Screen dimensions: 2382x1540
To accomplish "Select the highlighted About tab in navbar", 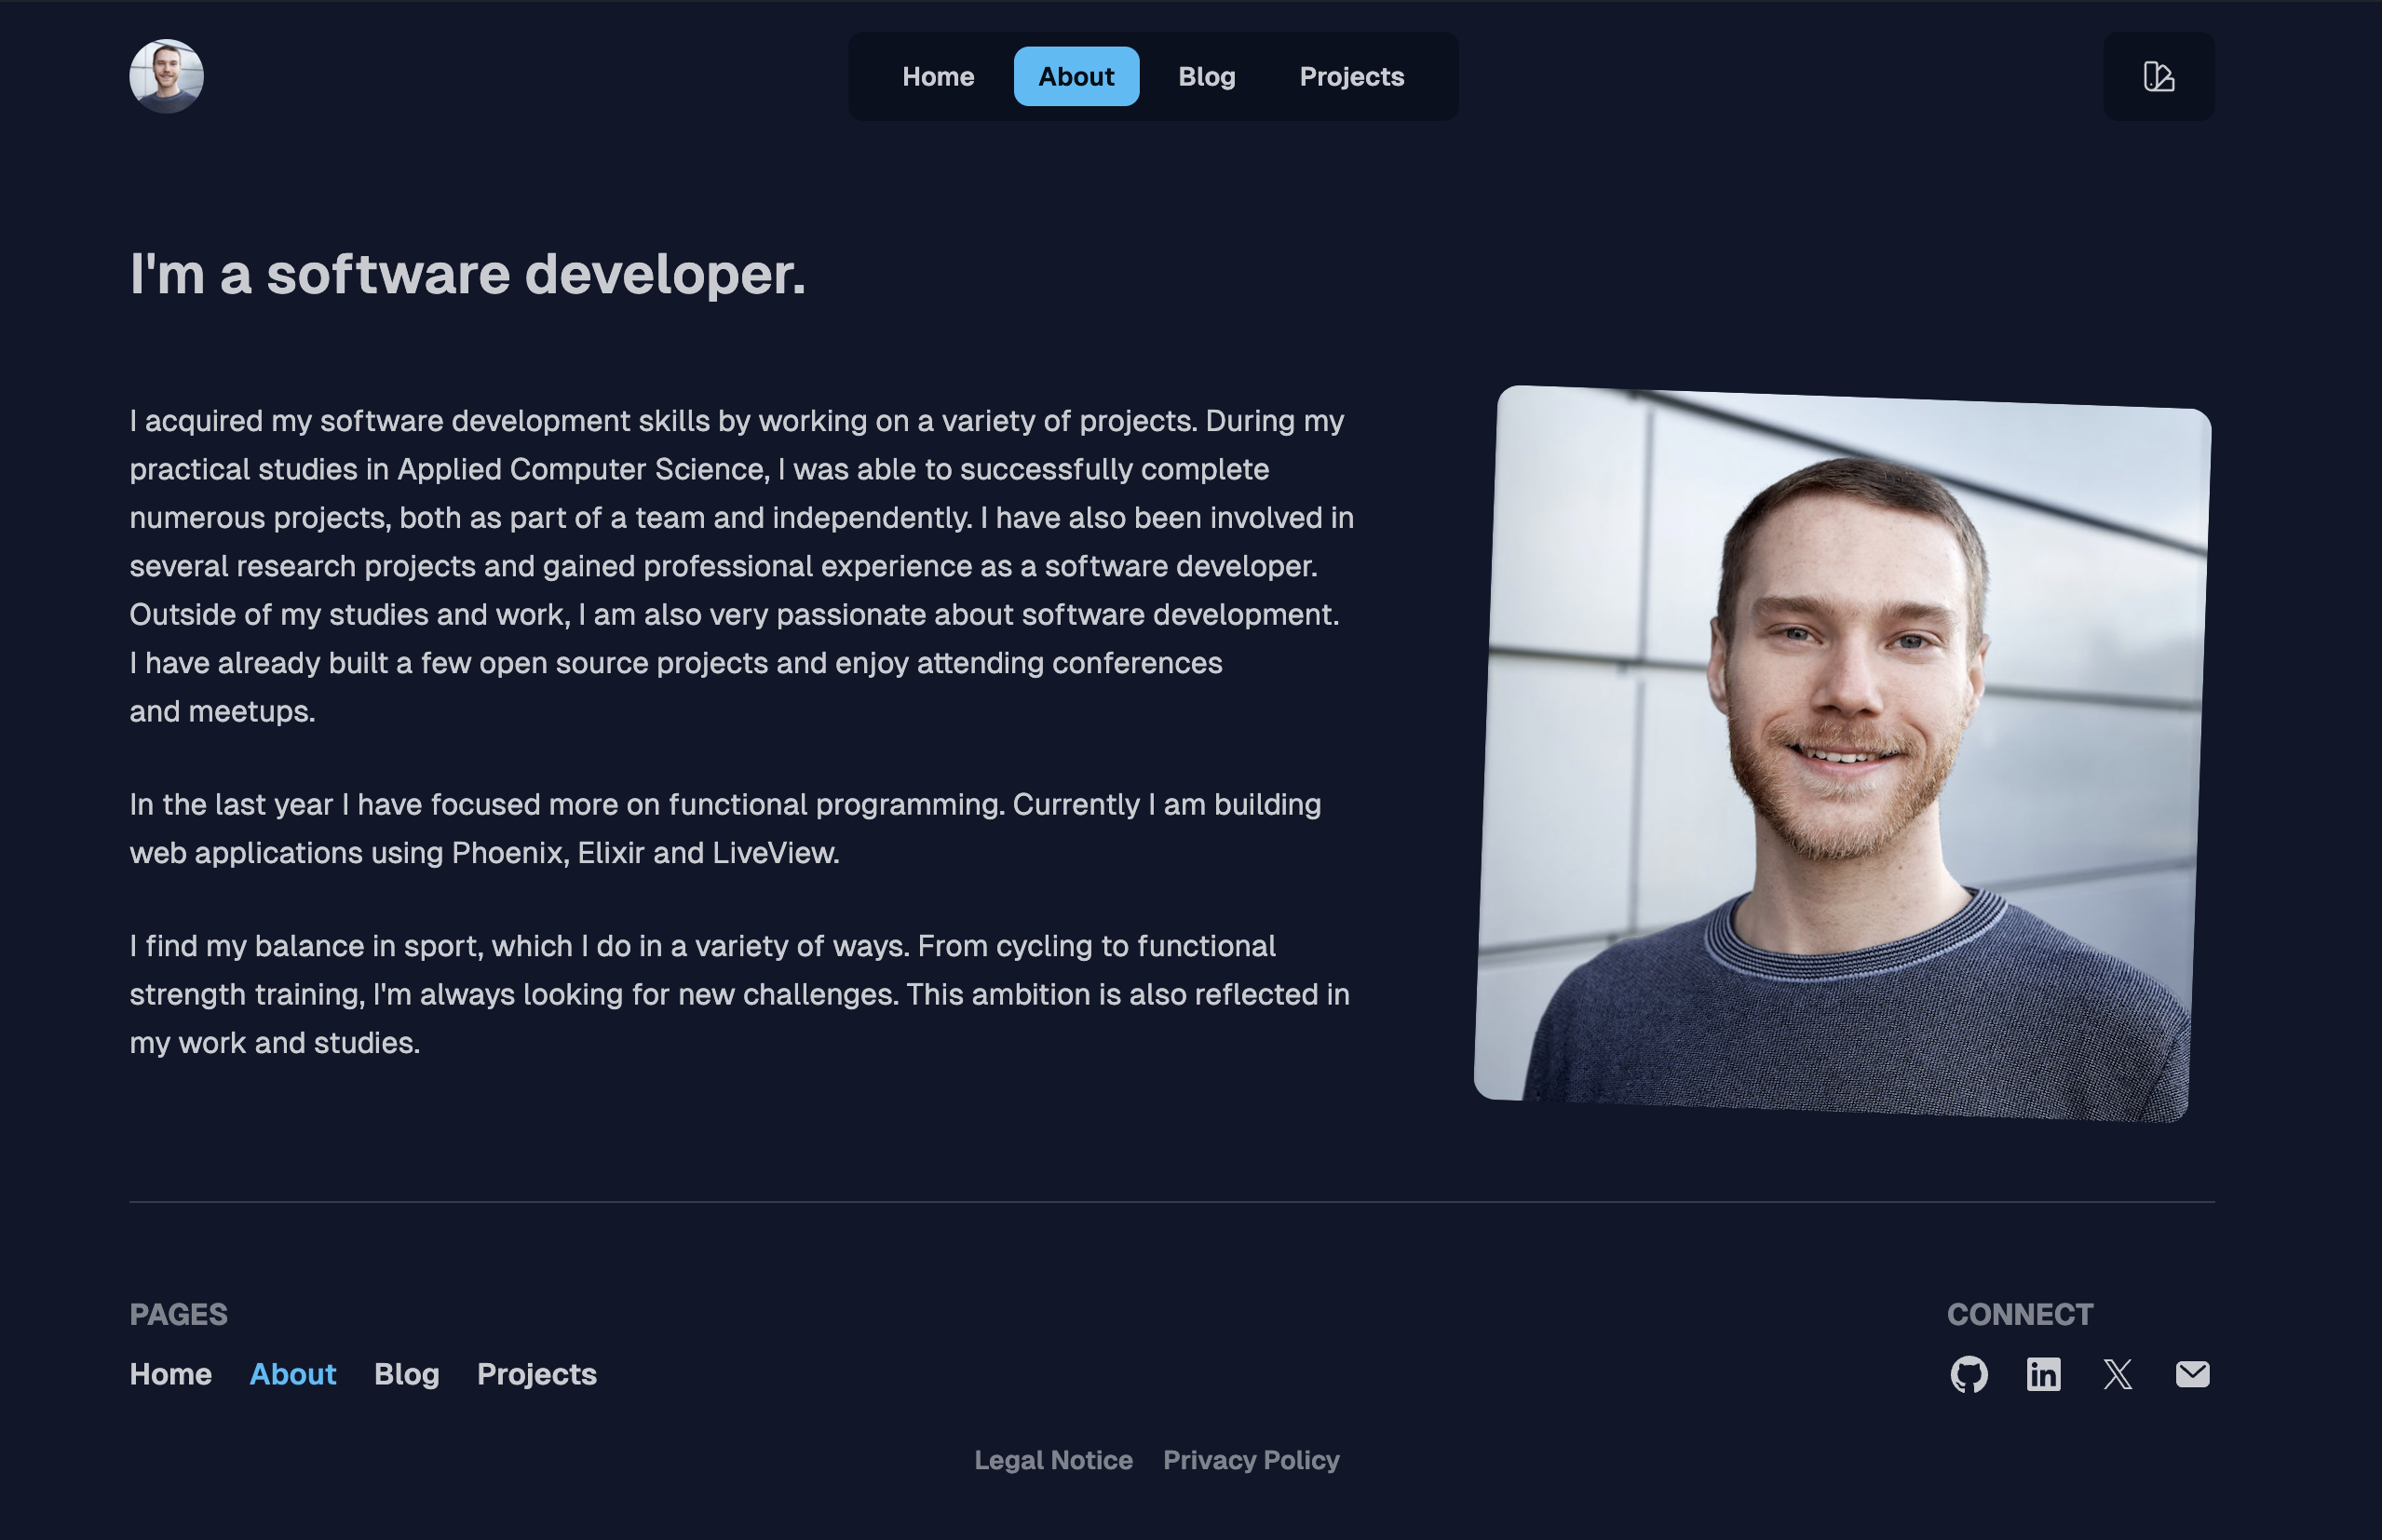I will 1075,76.
